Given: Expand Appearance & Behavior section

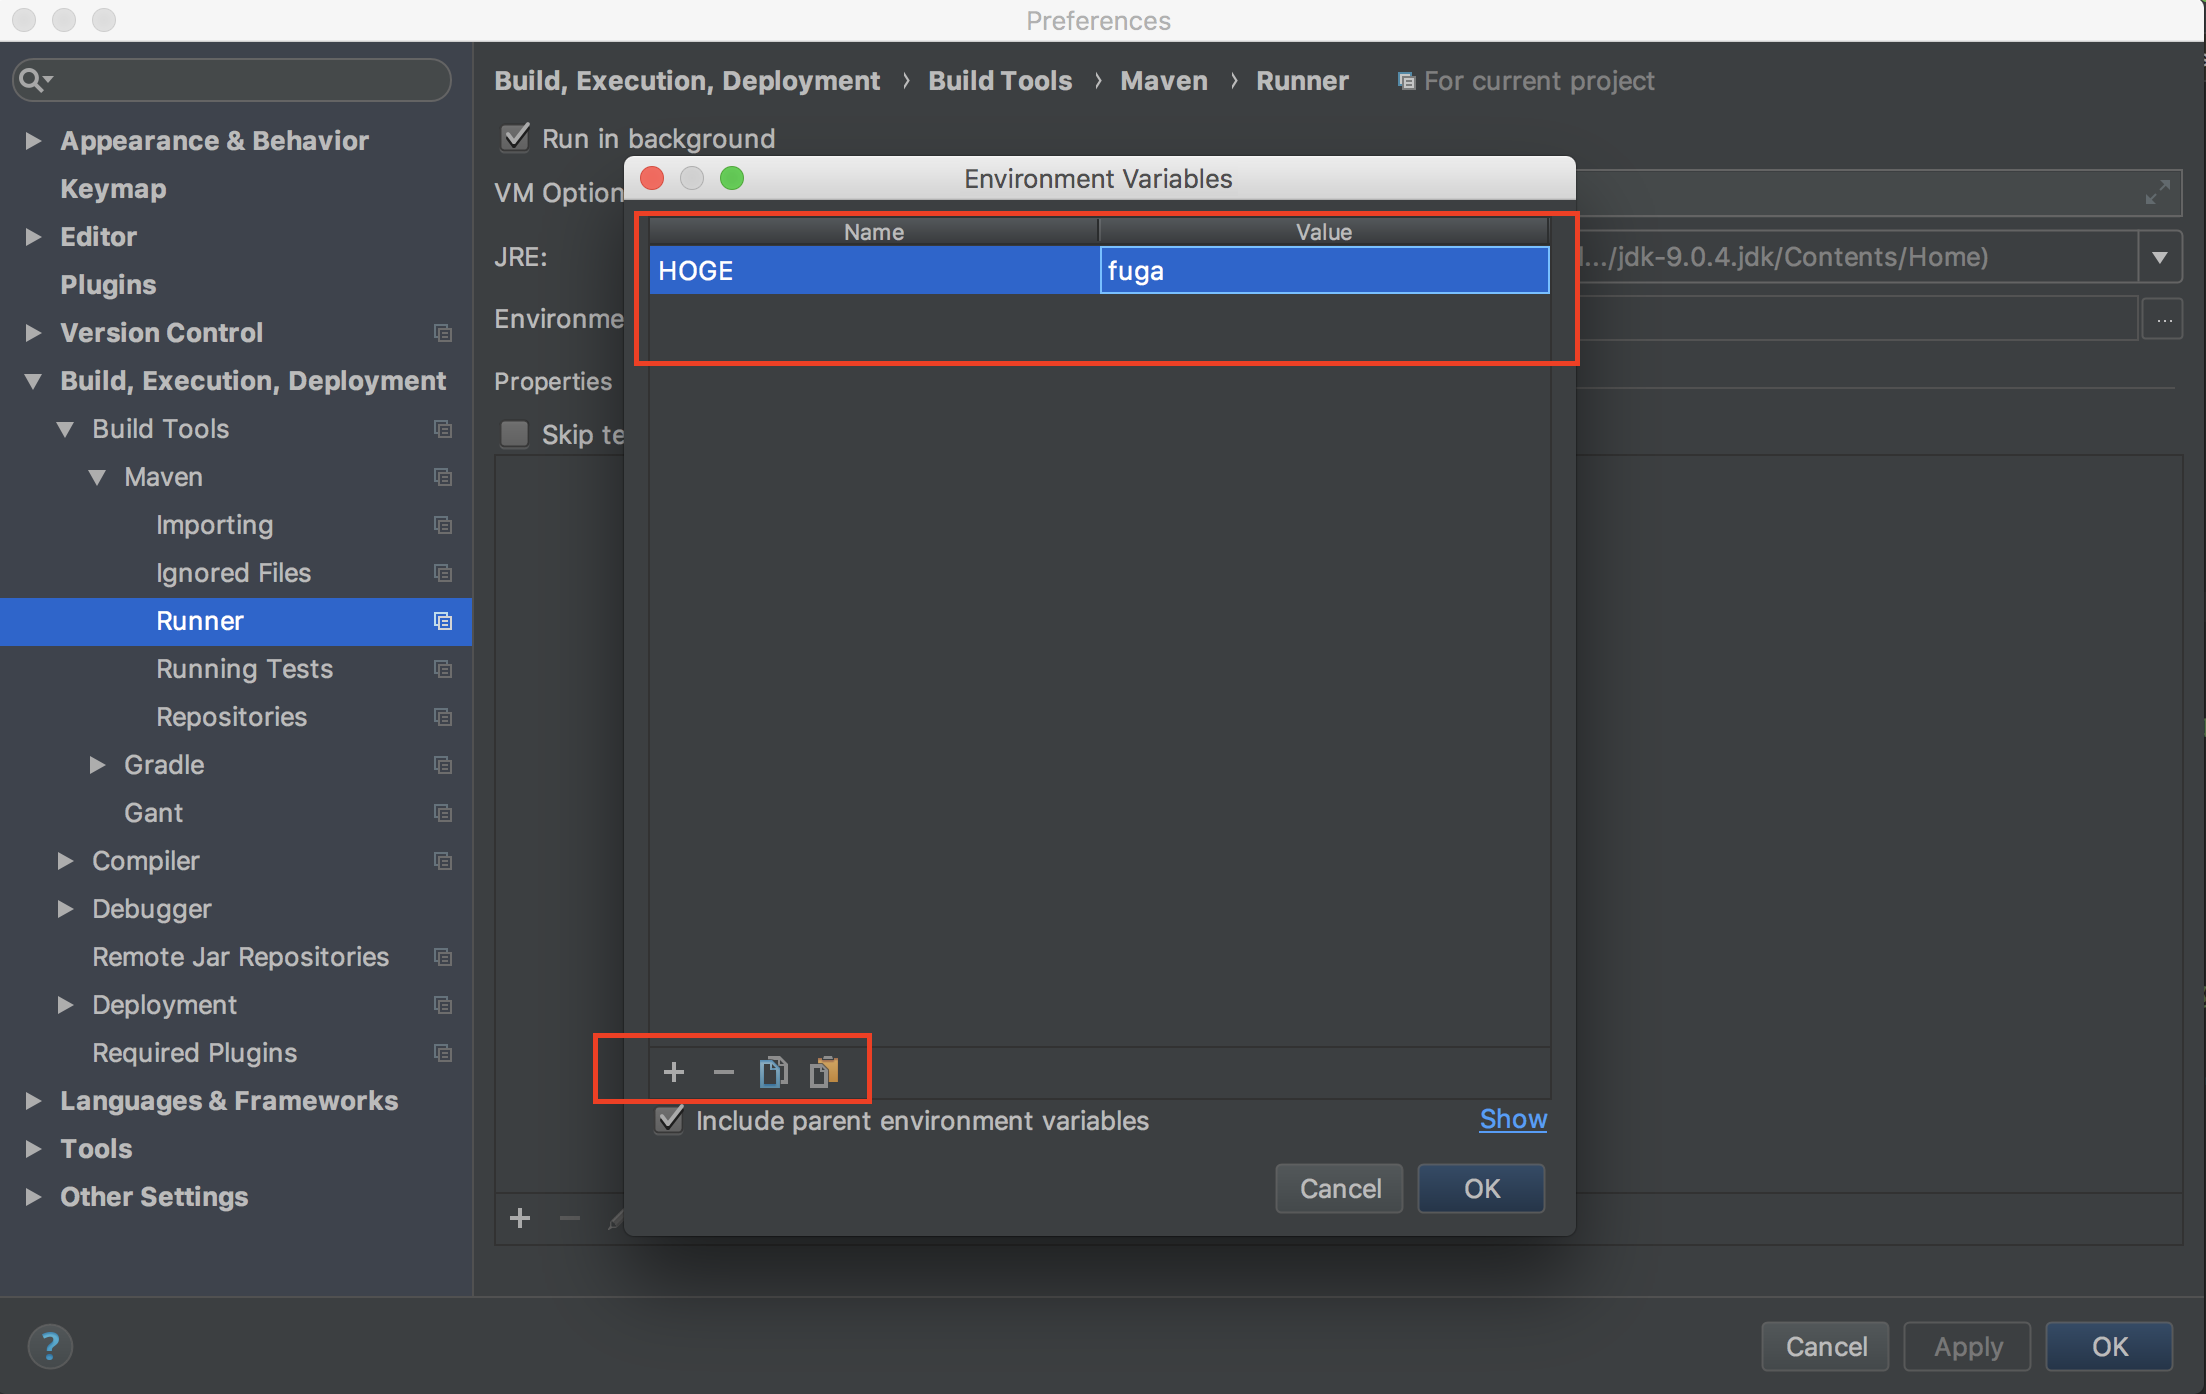Looking at the screenshot, I should tap(33, 141).
